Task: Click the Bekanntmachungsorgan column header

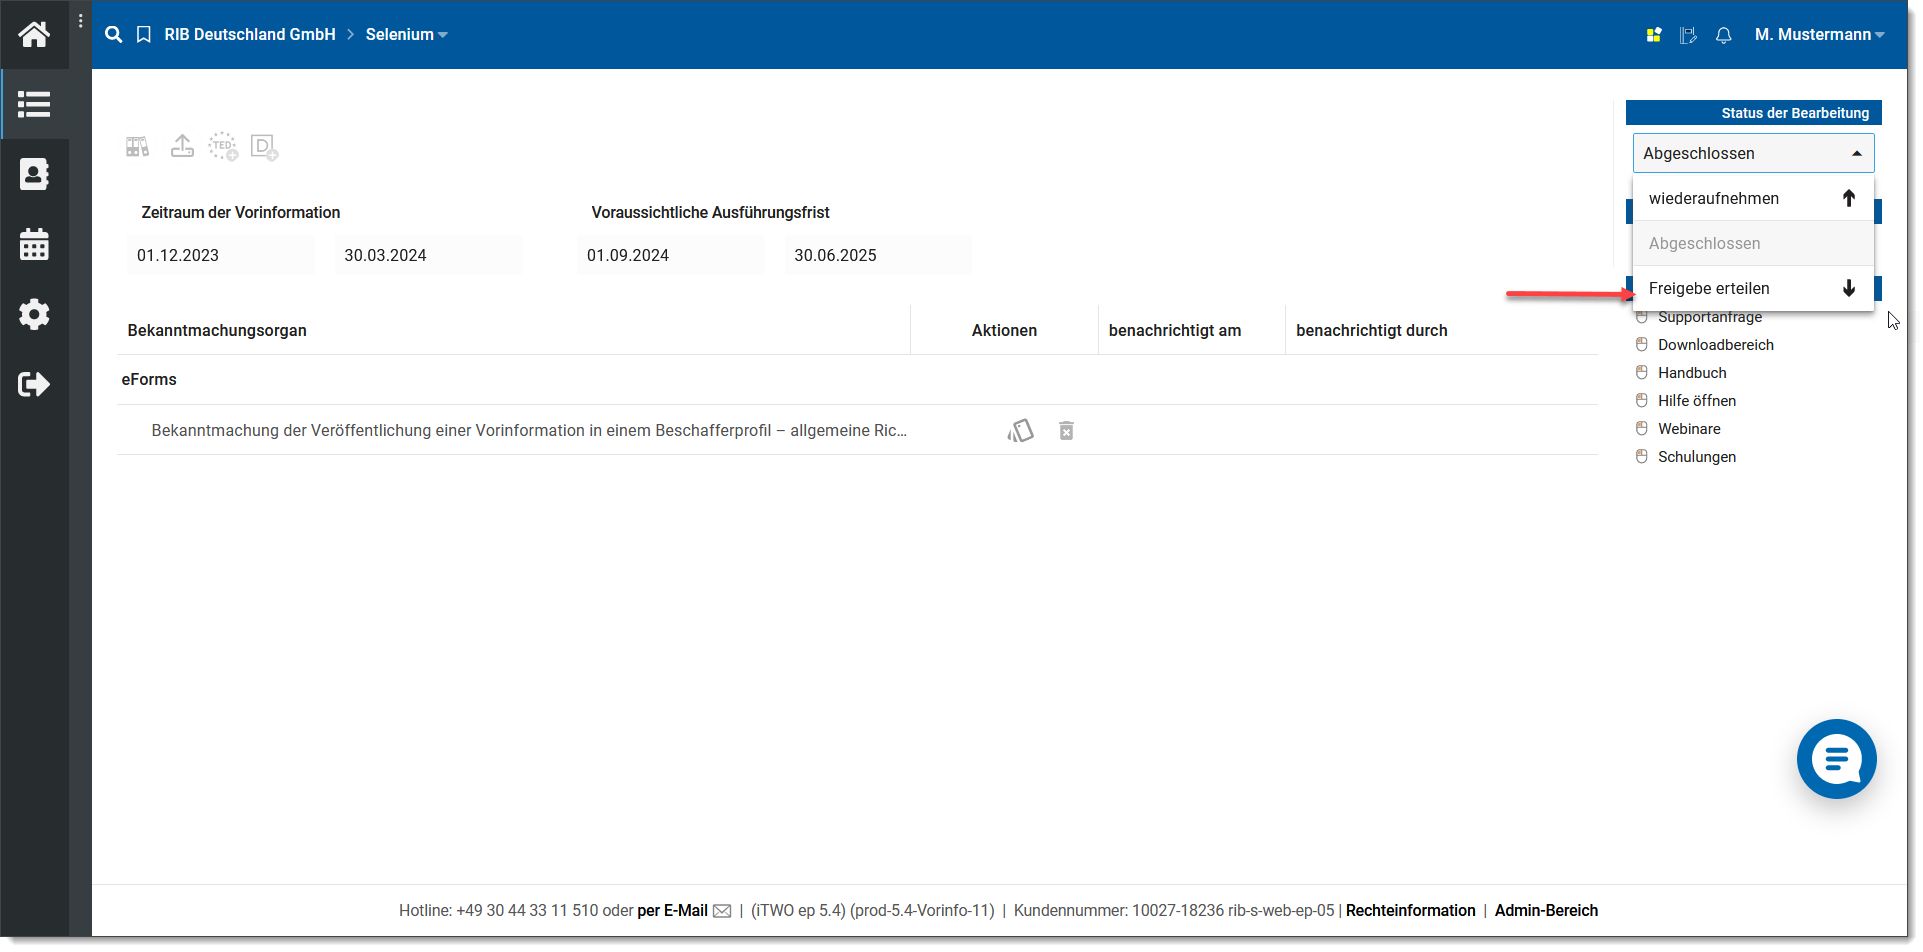Action: click(217, 331)
